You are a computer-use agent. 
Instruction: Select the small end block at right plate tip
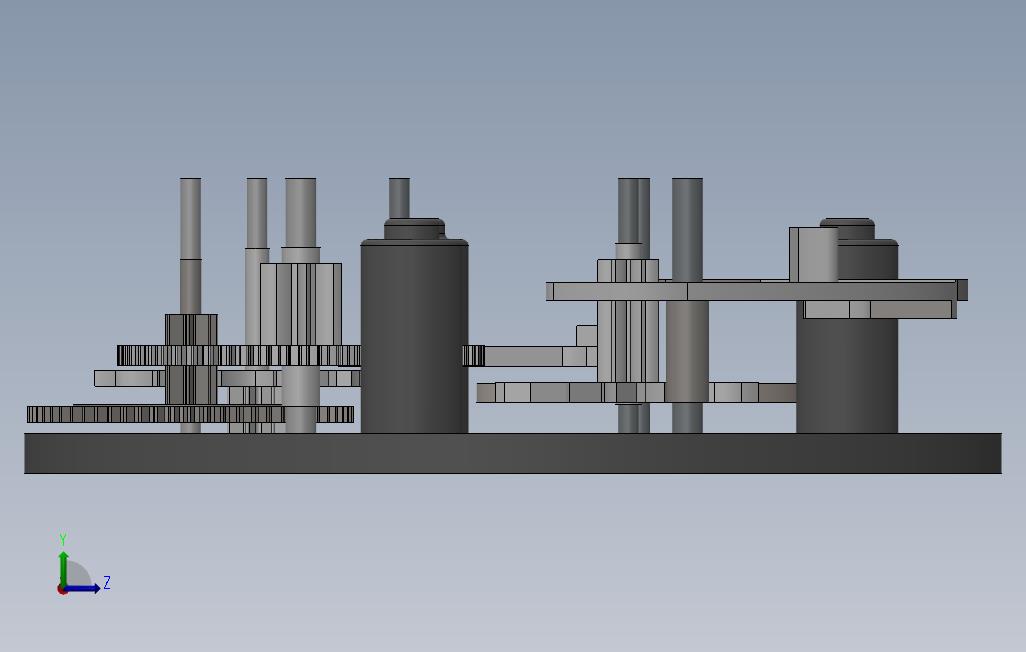tap(962, 290)
